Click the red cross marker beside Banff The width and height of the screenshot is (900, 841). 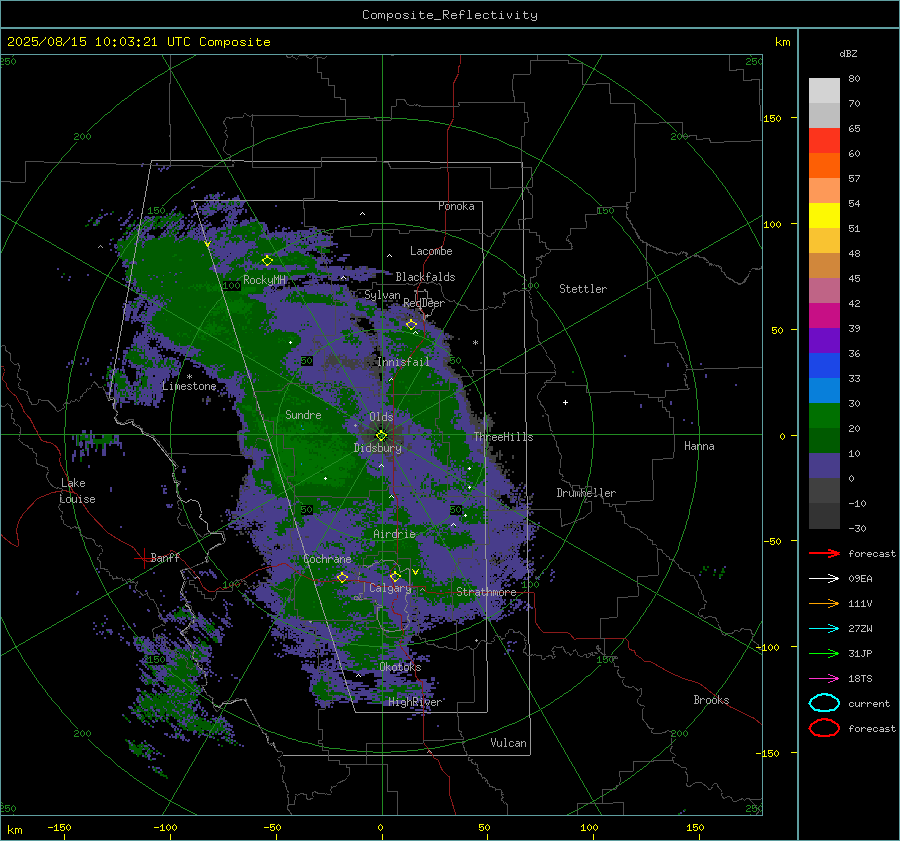pyautogui.click(x=143, y=558)
